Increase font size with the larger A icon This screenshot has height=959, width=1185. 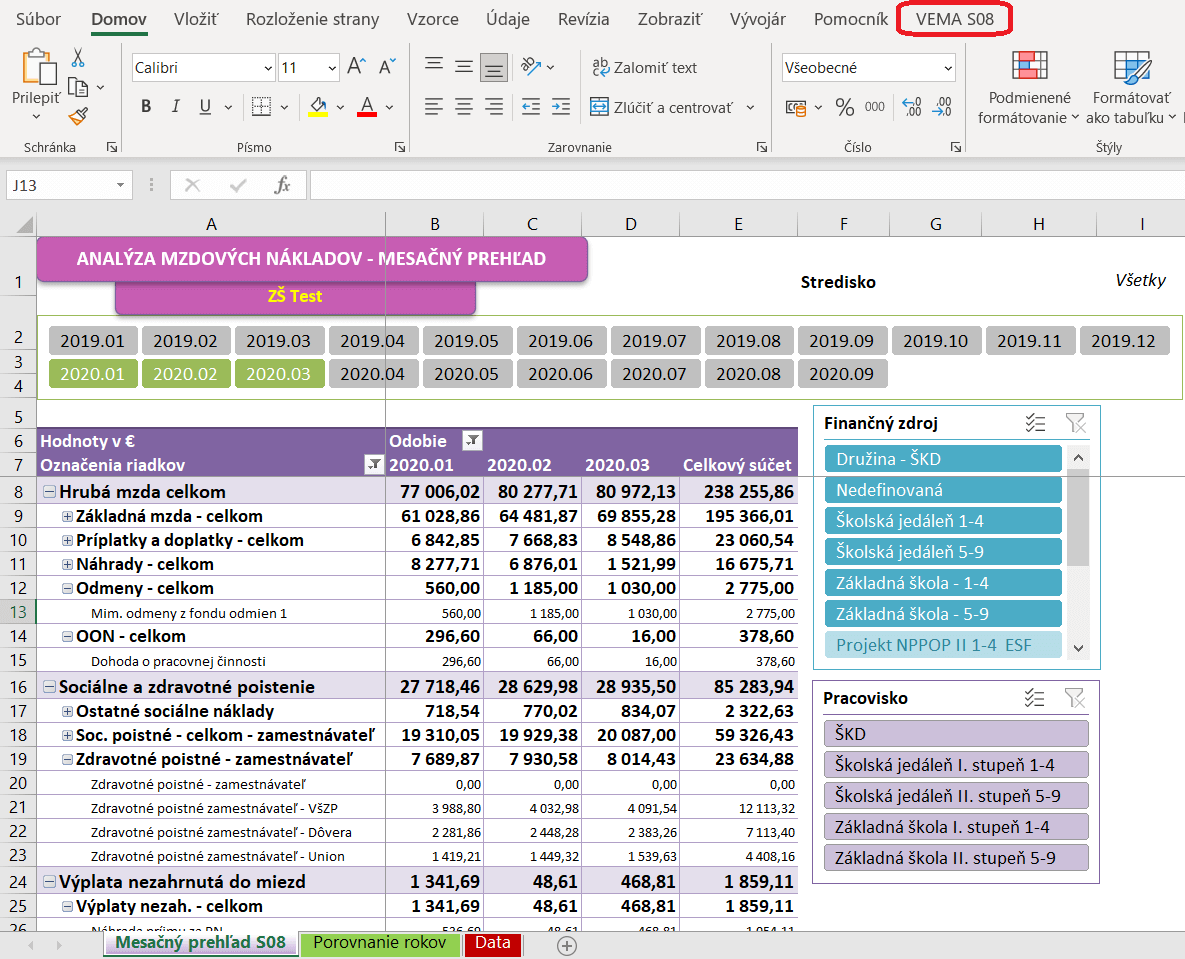coord(356,67)
